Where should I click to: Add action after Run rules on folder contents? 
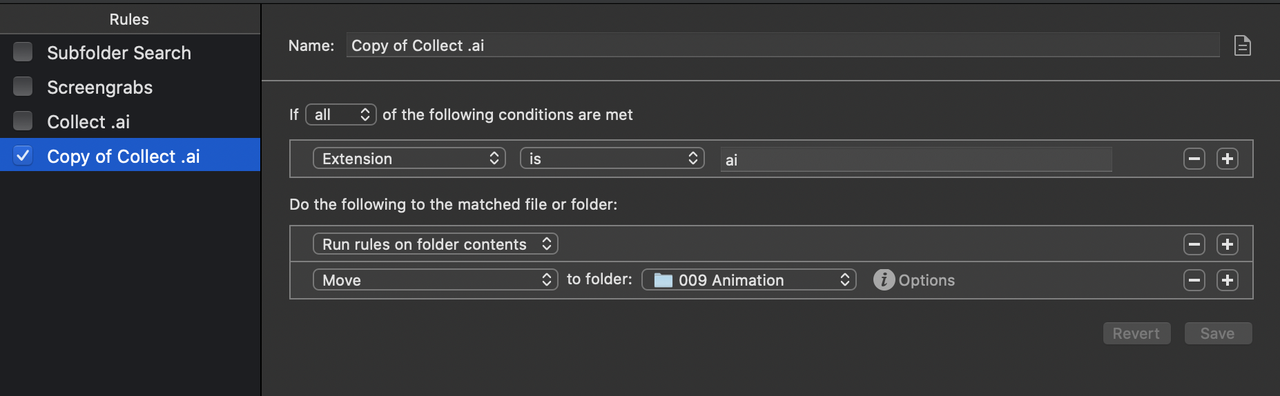1228,245
